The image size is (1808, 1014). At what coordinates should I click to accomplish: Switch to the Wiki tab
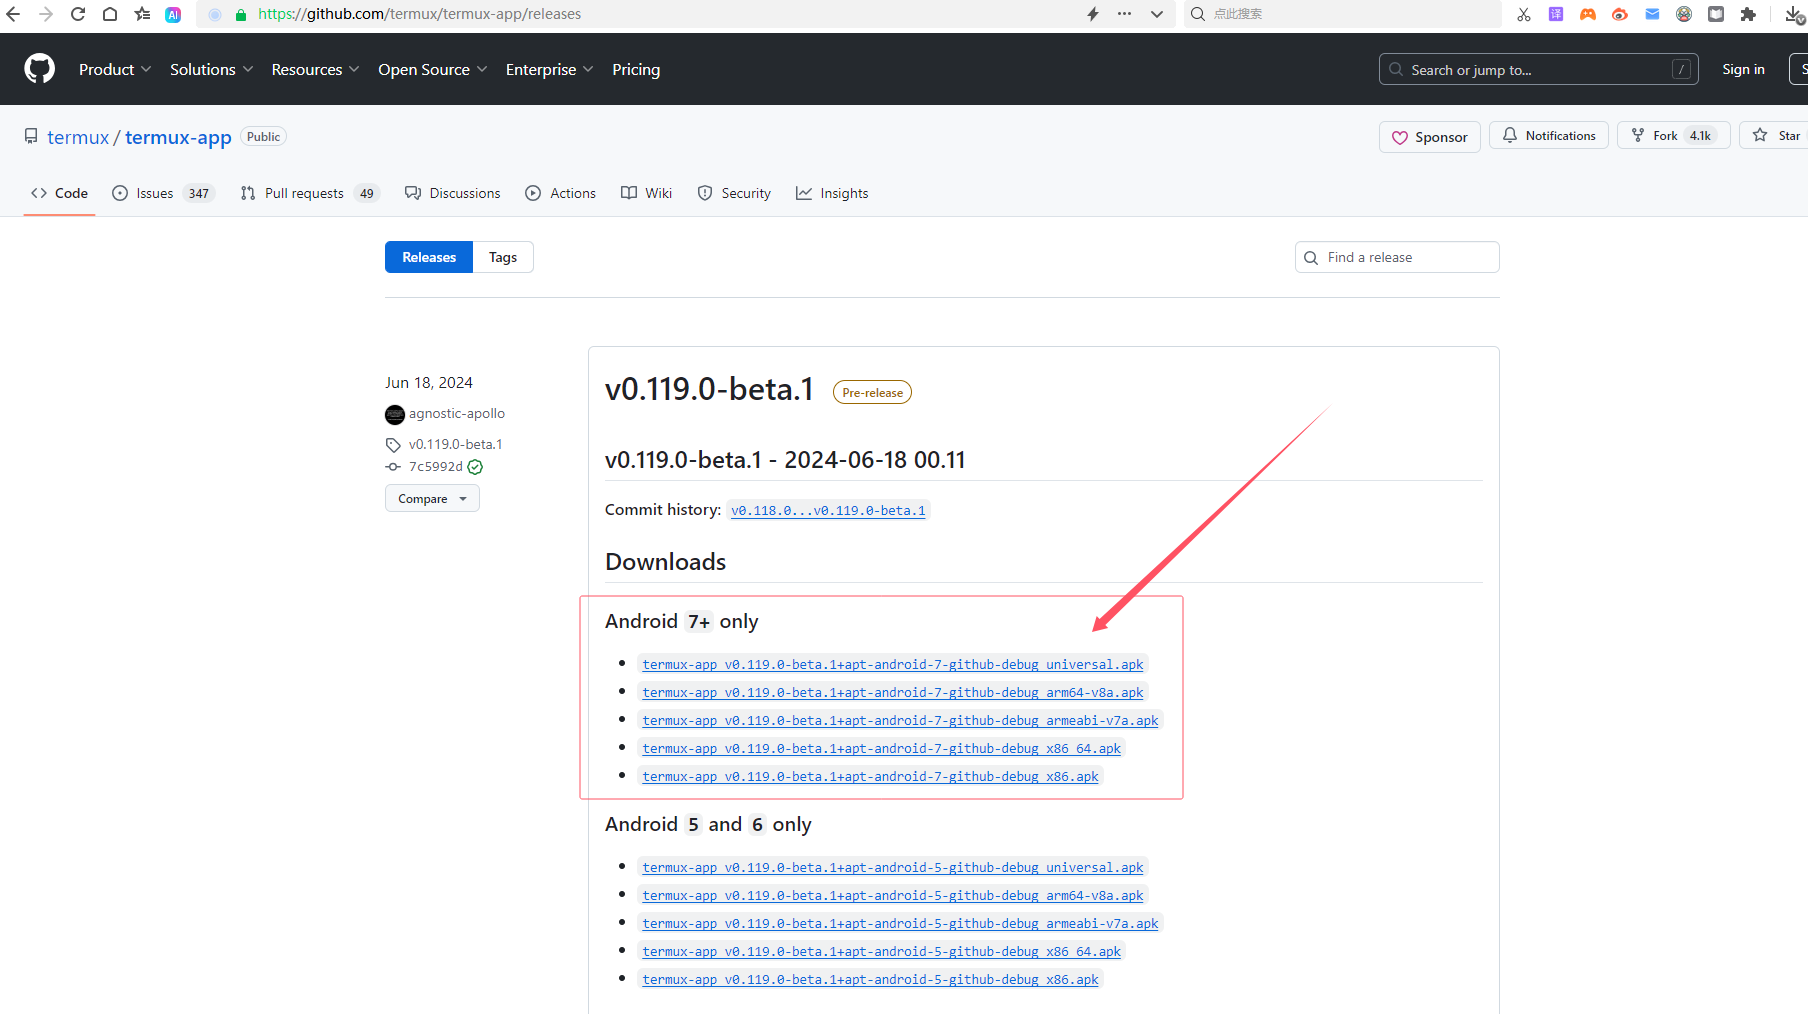coord(646,193)
